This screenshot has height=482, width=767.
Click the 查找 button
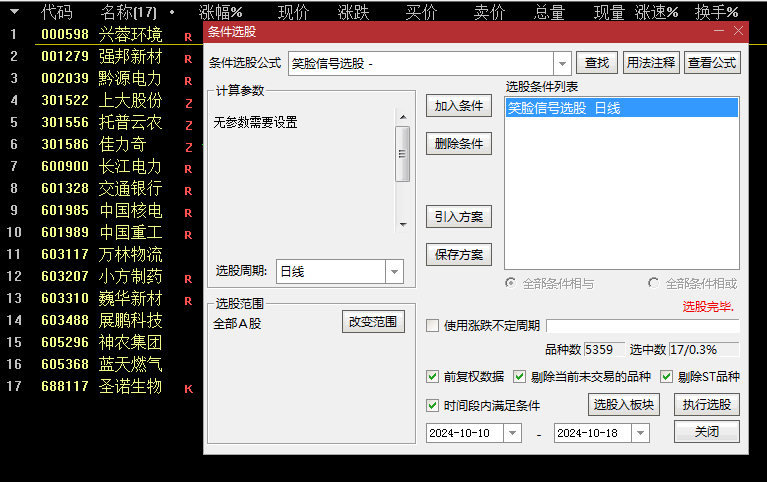pos(597,63)
